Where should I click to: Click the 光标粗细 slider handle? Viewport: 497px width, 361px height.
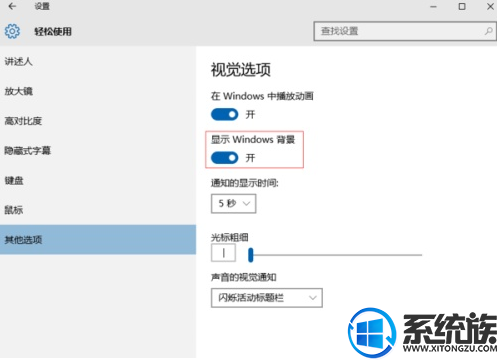point(251,255)
